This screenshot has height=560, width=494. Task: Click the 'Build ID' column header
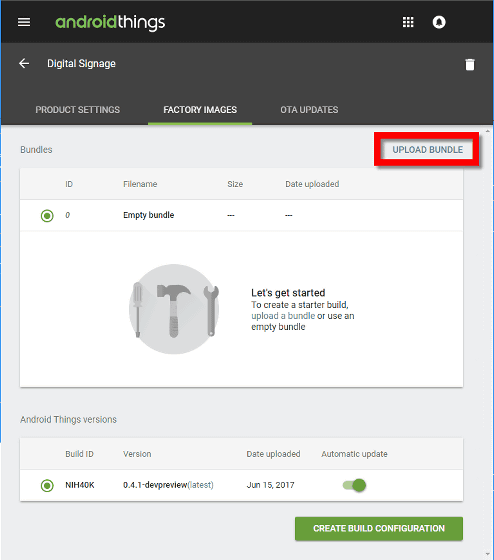79,454
